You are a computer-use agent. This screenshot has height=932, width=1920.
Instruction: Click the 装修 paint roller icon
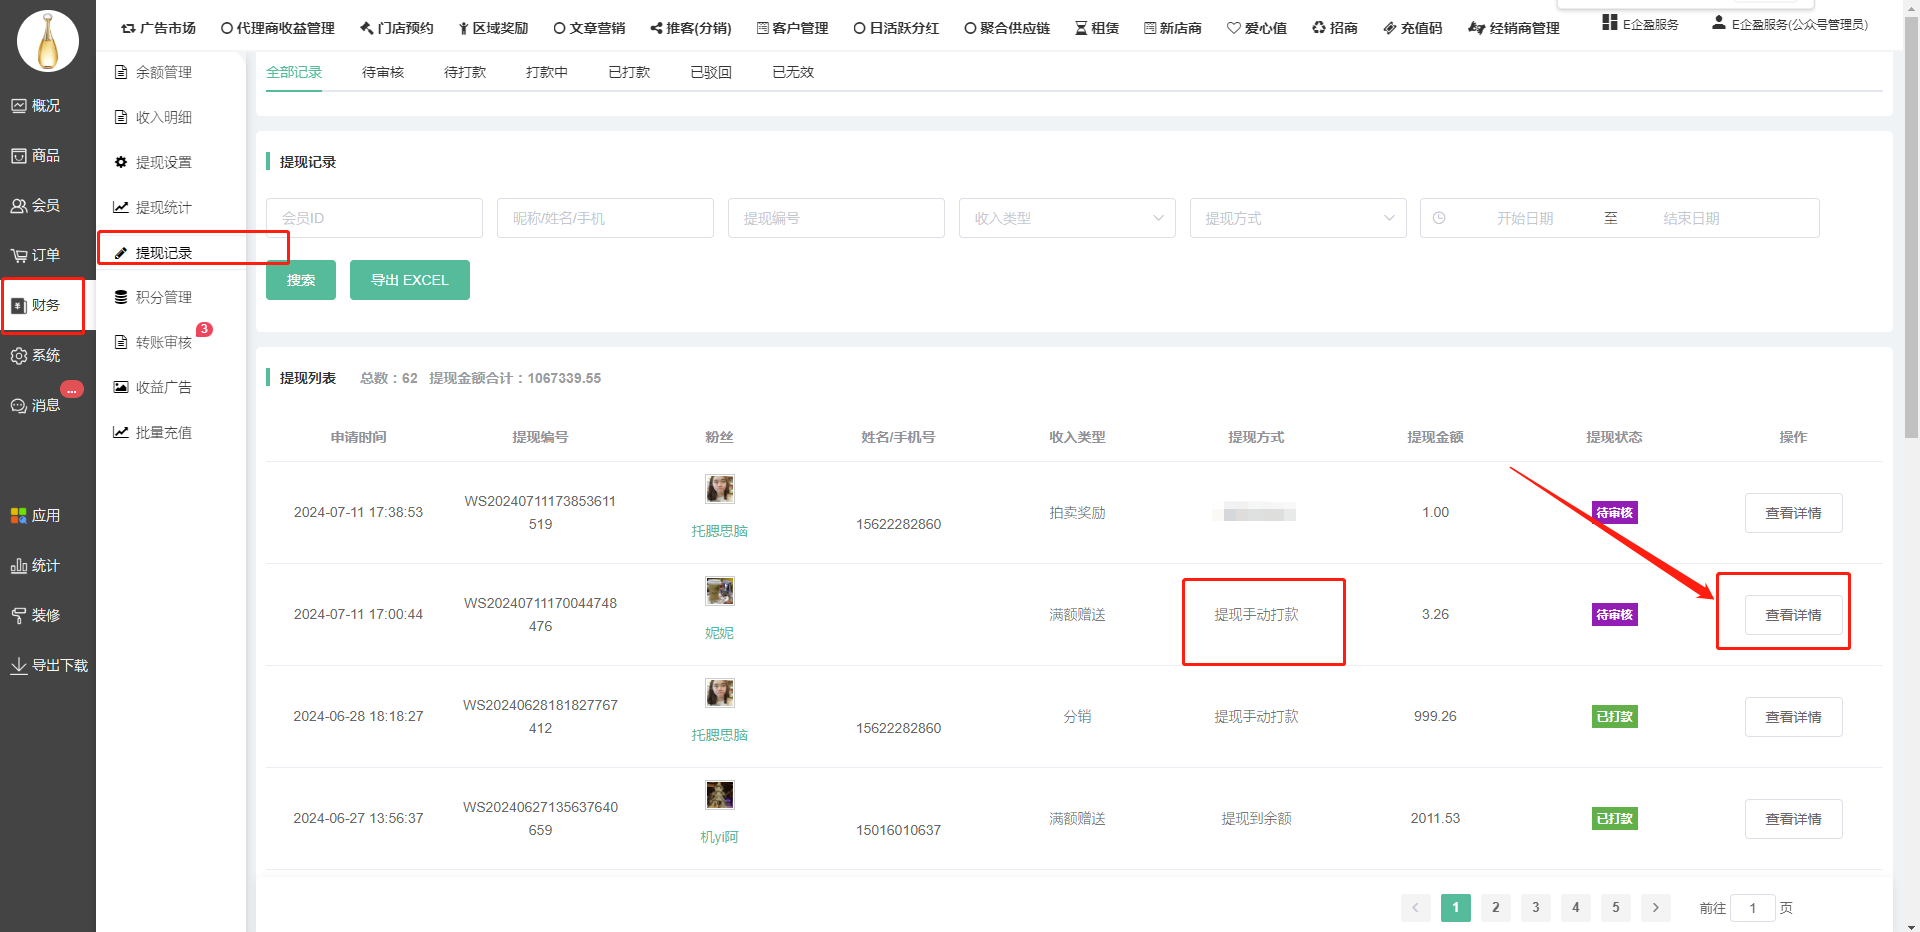click(x=36, y=615)
